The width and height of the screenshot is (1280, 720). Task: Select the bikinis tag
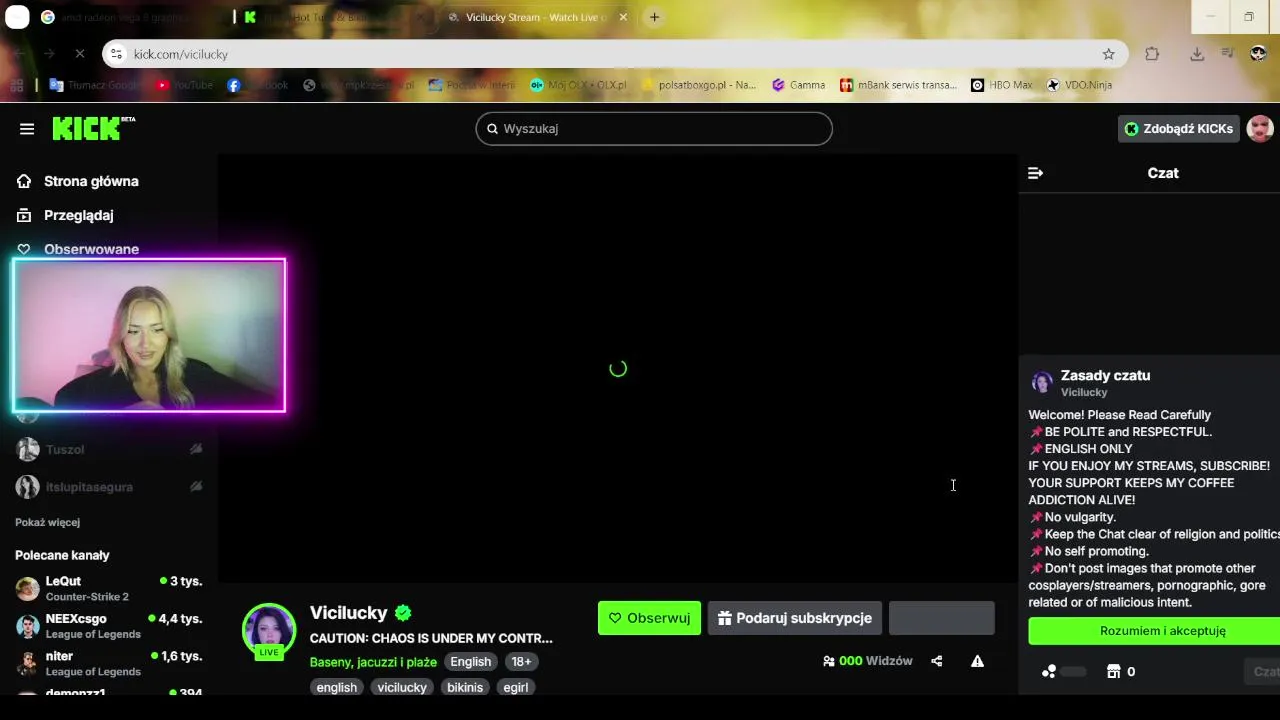click(x=465, y=688)
